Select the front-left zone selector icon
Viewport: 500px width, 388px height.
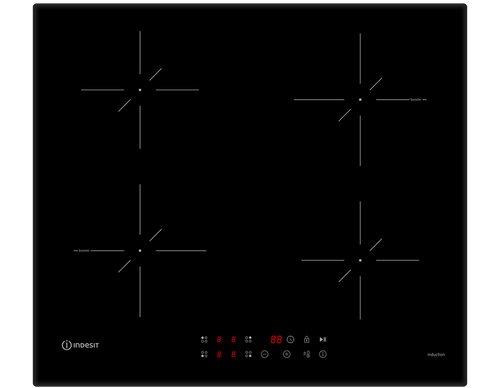click(204, 354)
